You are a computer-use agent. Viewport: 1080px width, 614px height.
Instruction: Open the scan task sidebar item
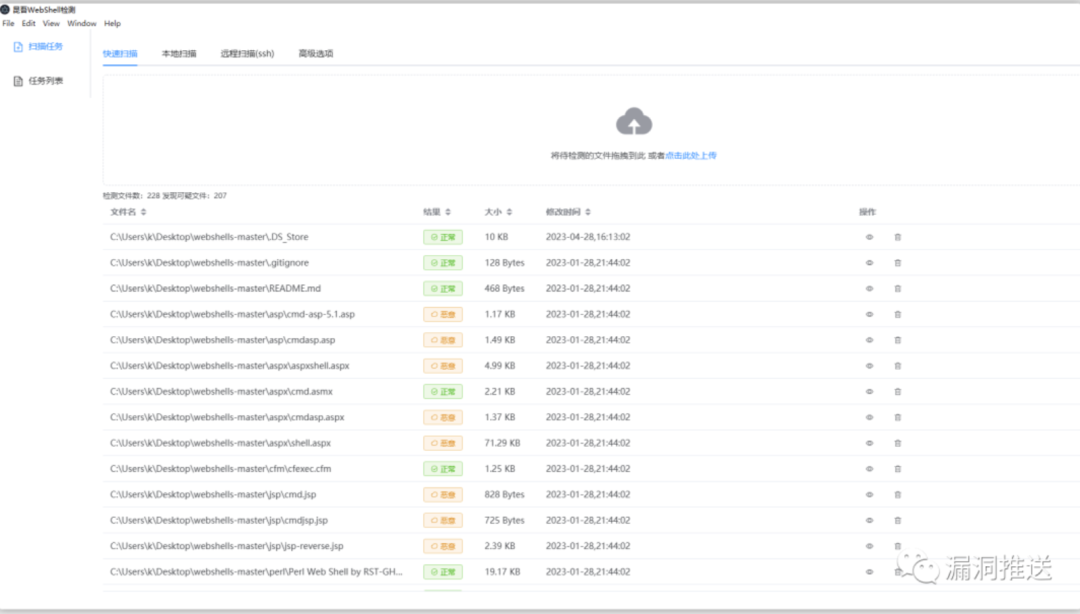39,47
